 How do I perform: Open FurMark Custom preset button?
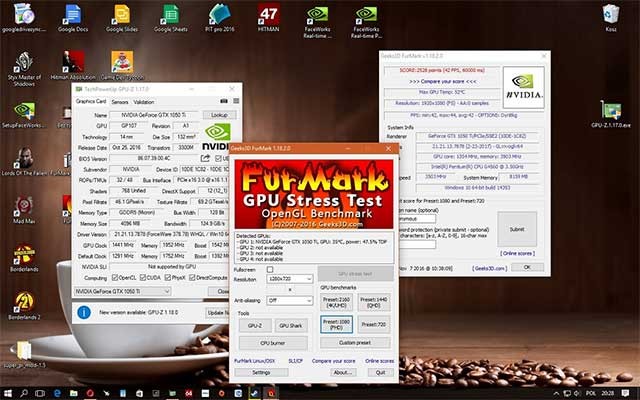pos(355,343)
